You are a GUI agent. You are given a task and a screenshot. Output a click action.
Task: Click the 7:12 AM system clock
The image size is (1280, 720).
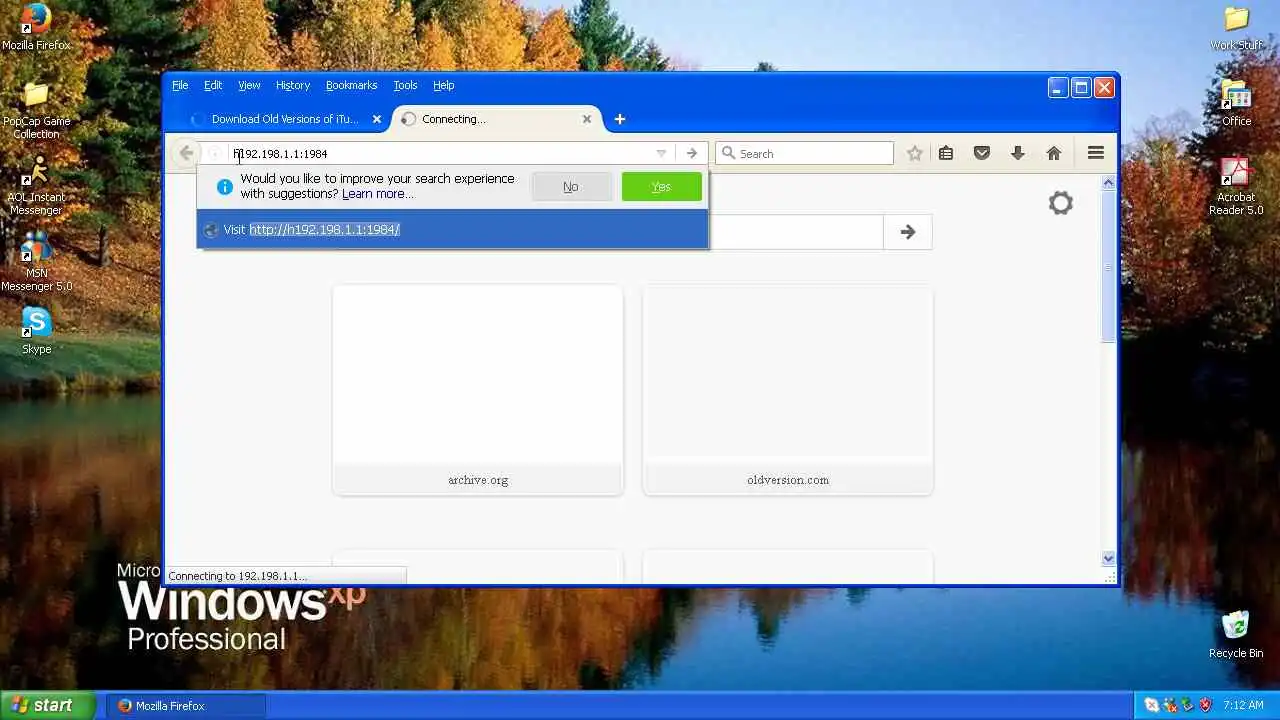click(1244, 705)
